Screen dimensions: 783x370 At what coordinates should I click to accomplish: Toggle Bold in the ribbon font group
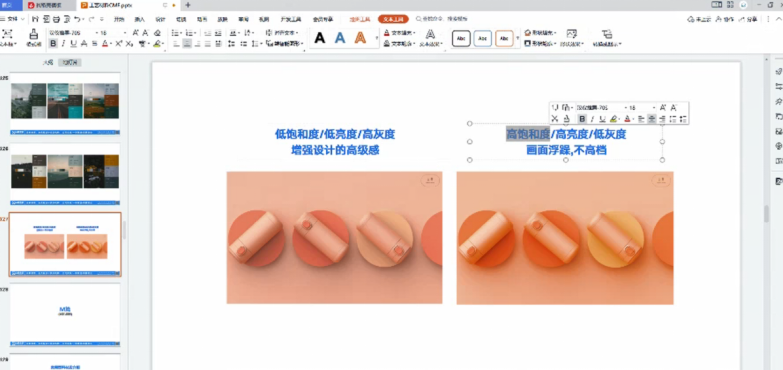click(53, 43)
